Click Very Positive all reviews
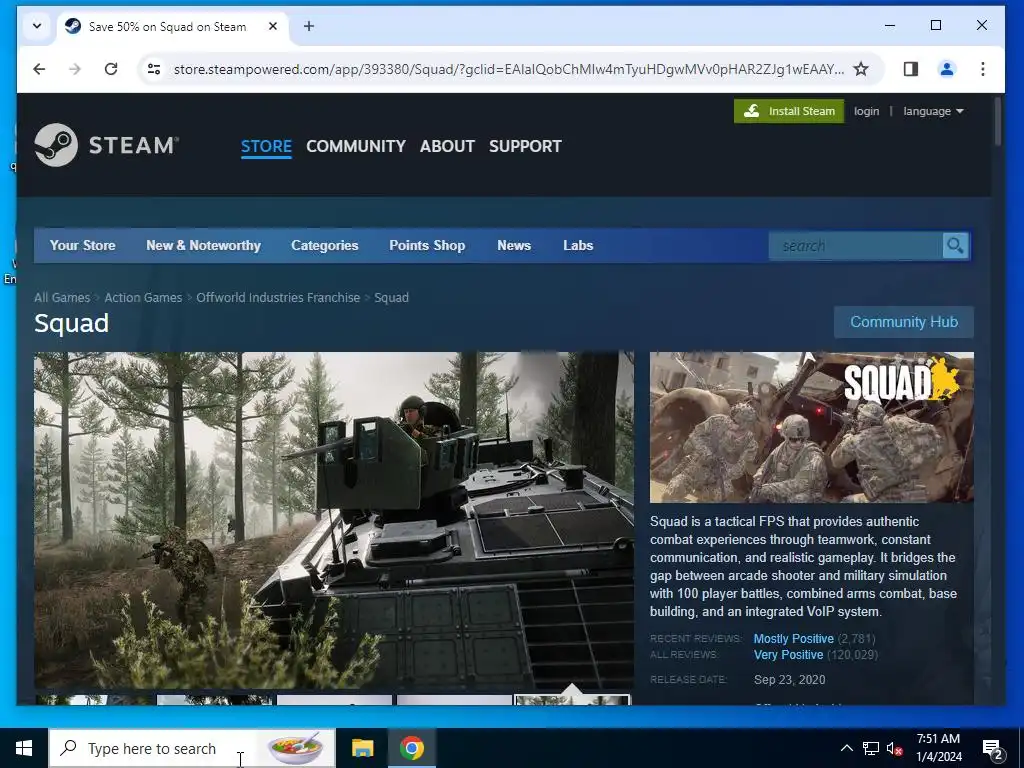 tap(788, 655)
